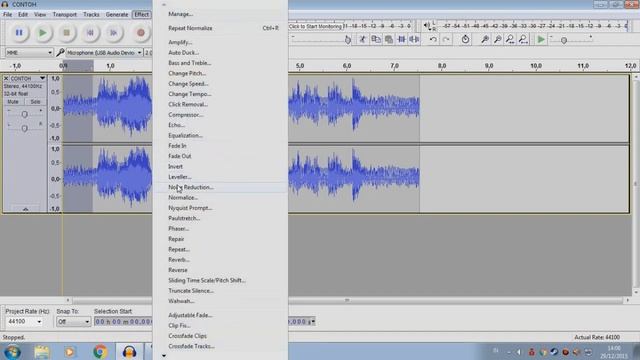Click the Selection Start time field
The height and width of the screenshot is (360, 640).
tap(123, 322)
